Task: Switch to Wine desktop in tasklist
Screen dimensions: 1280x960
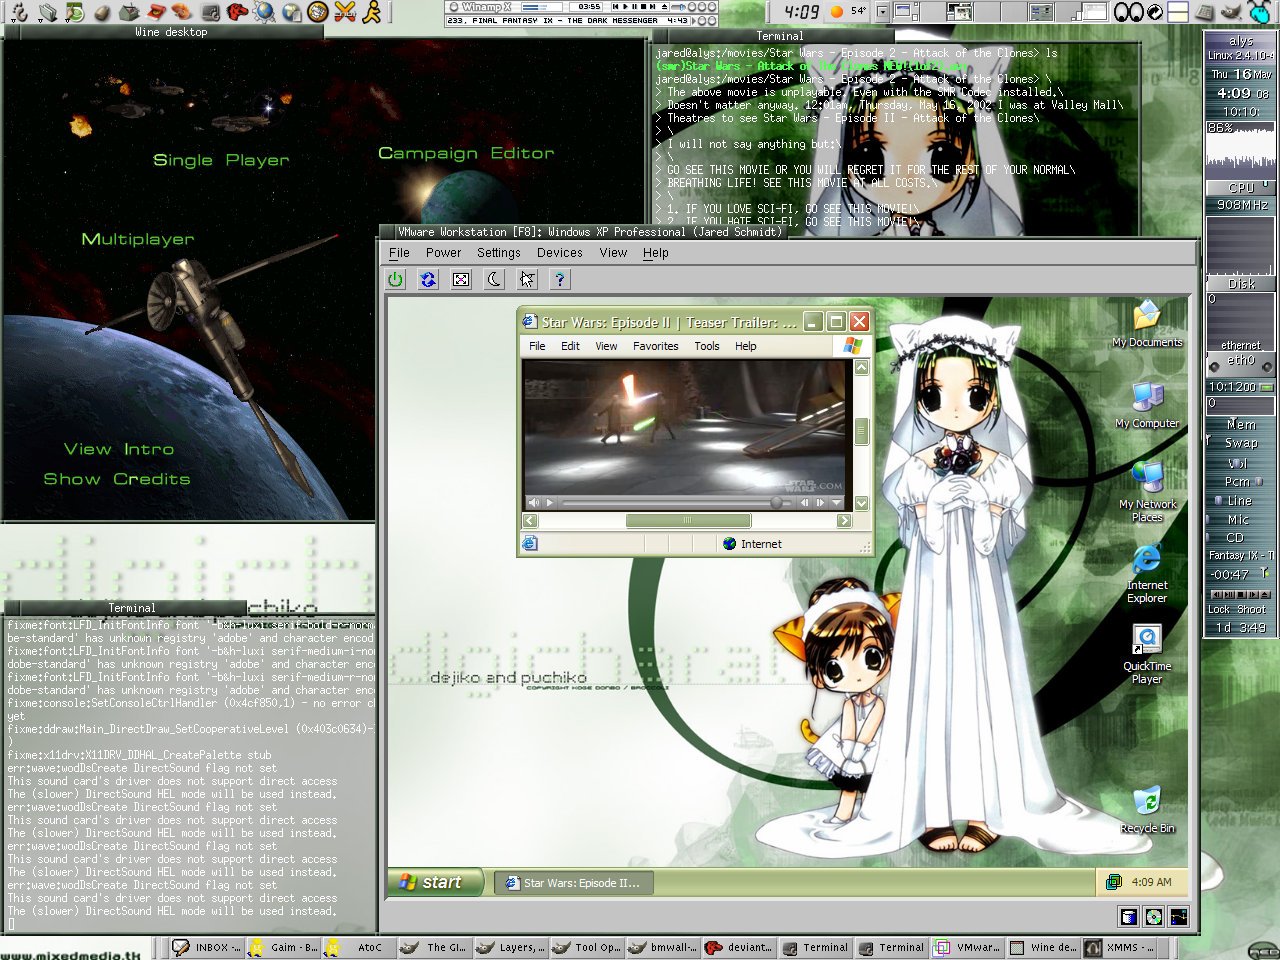Action: 1043,947
